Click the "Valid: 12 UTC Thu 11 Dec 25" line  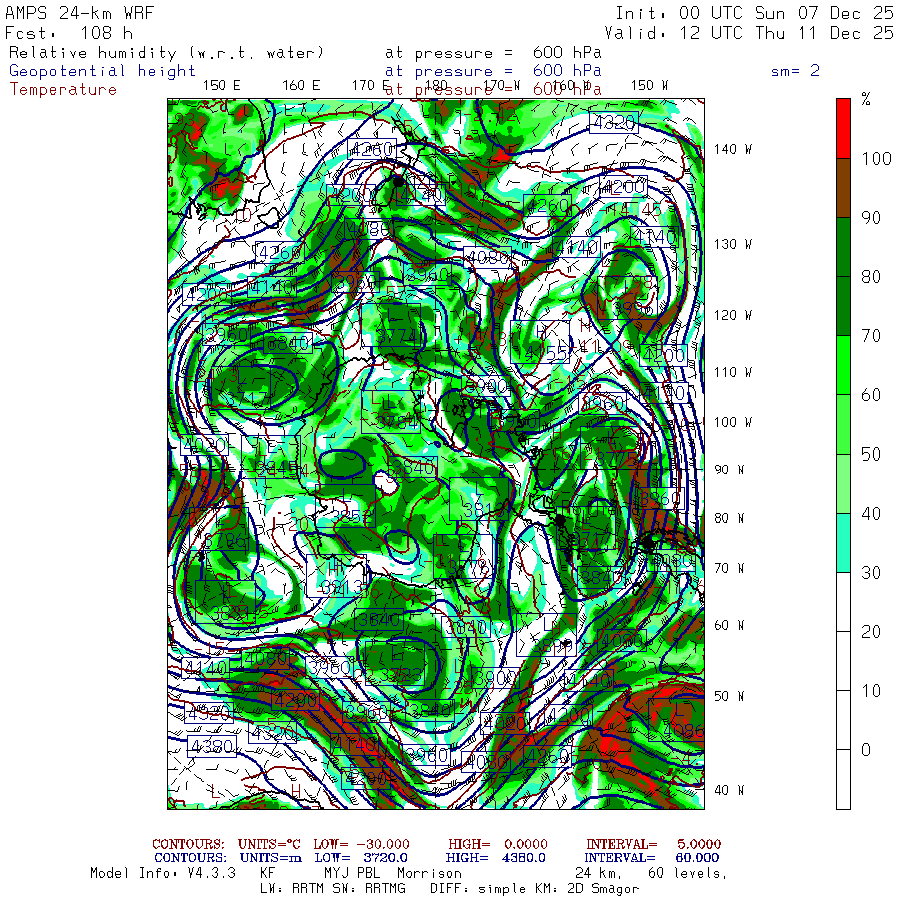[754, 32]
